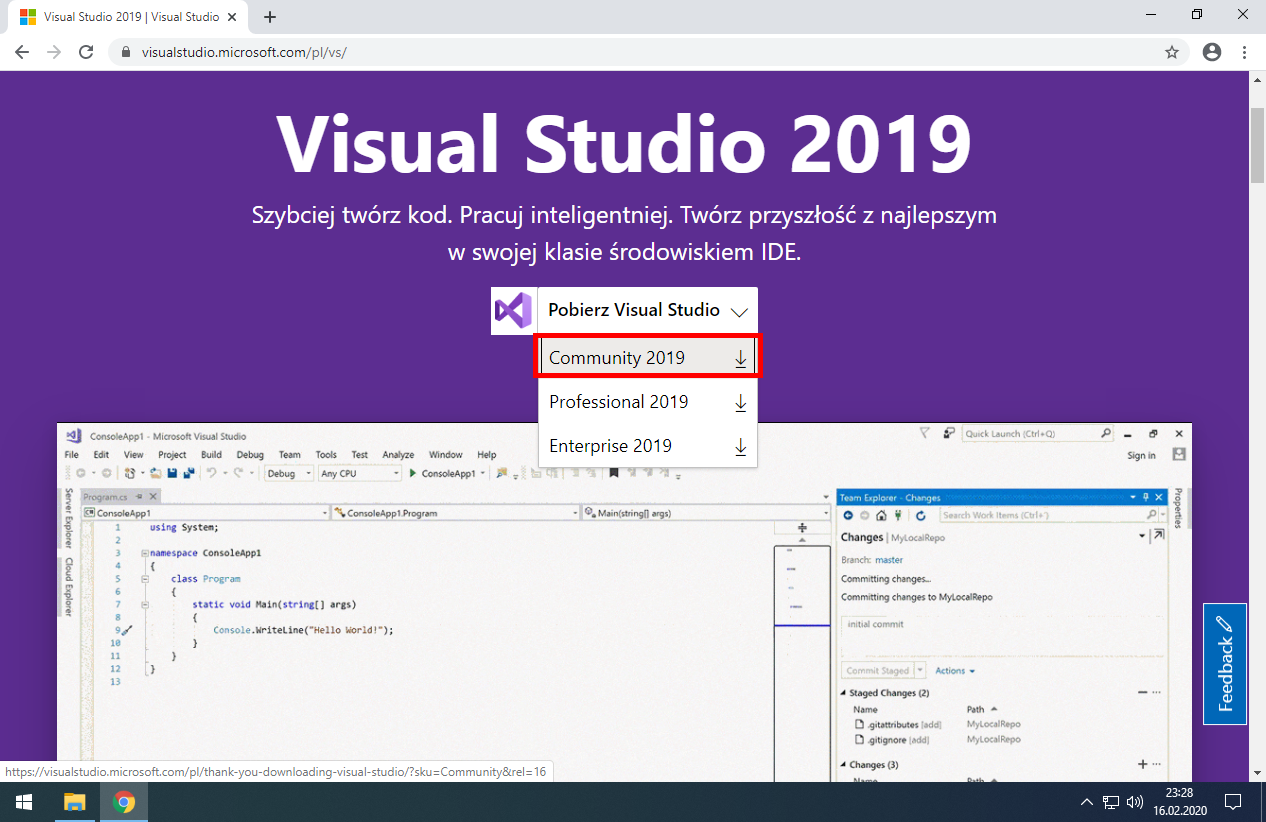Click the Connect plug icon in Team Explorer
Screen dimensions: 1266x822
click(x=897, y=514)
